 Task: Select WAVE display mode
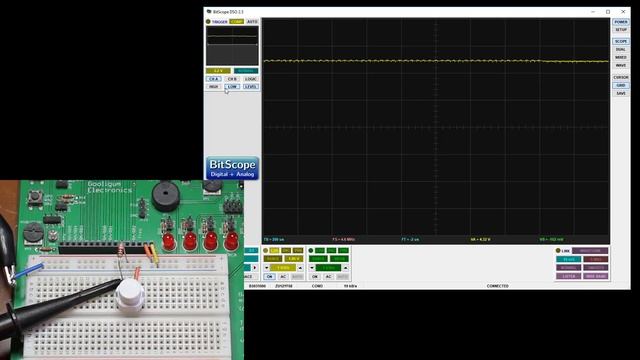pyautogui.click(x=621, y=65)
